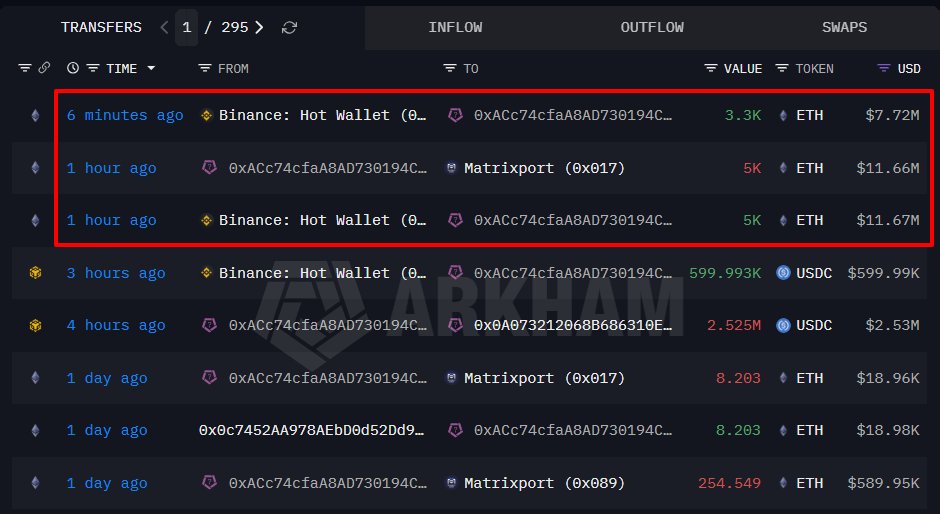Image resolution: width=940 pixels, height=514 pixels.
Task: Open the USD column filter
Action: coord(884,68)
